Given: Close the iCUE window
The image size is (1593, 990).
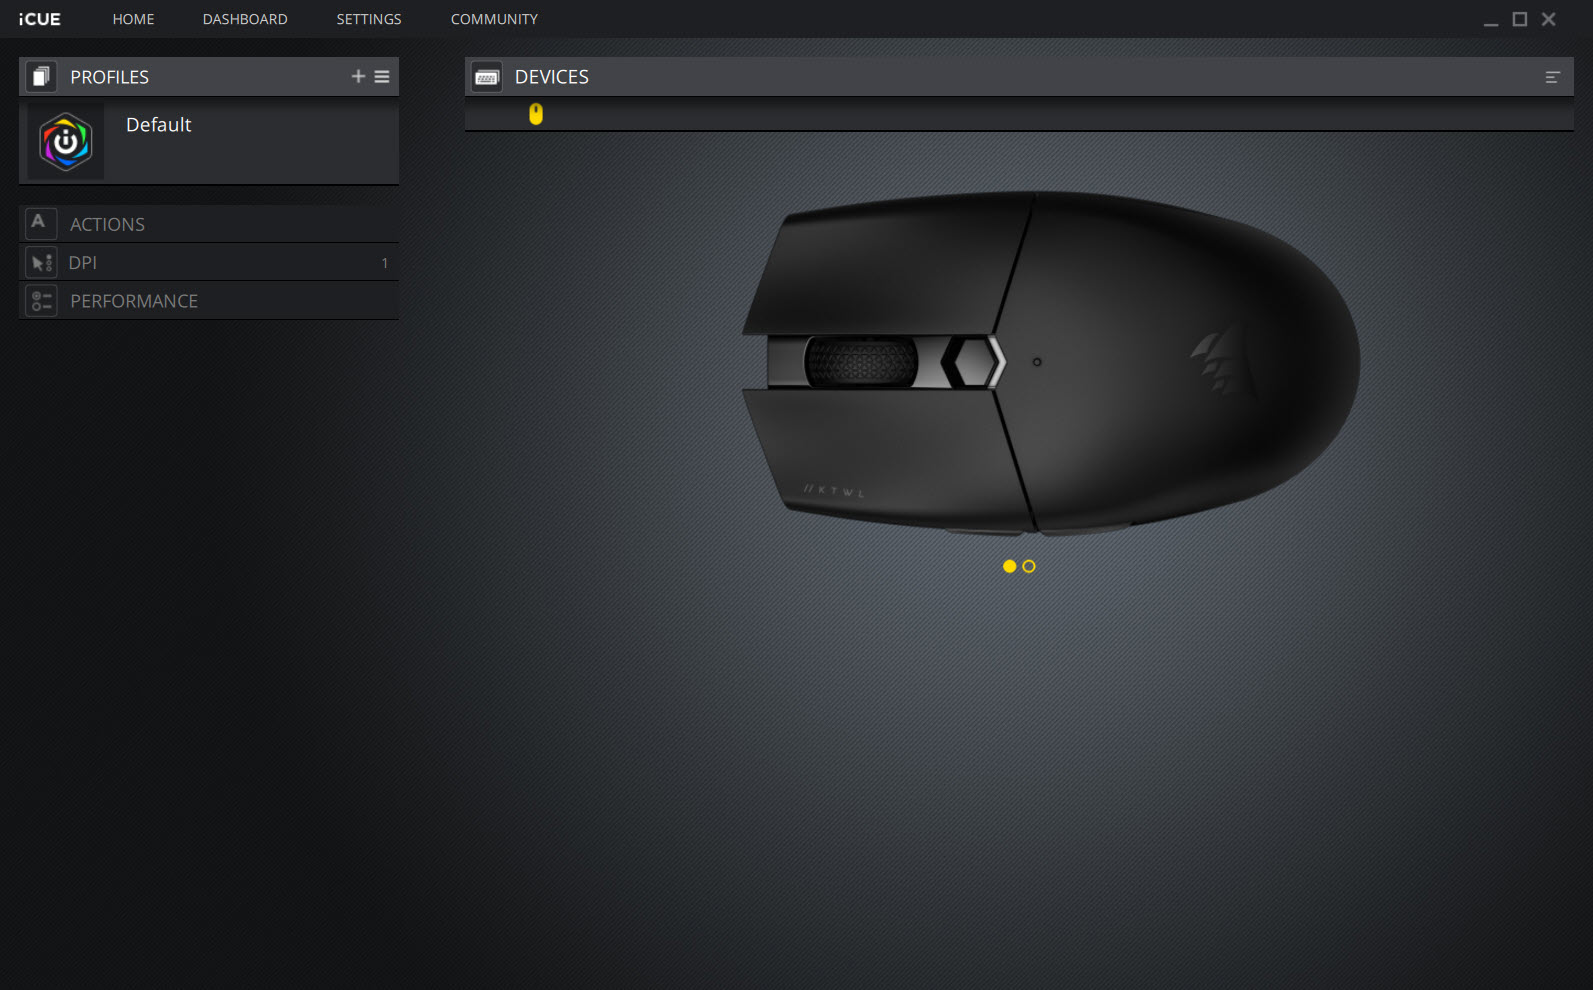Looking at the screenshot, I should (x=1549, y=19).
